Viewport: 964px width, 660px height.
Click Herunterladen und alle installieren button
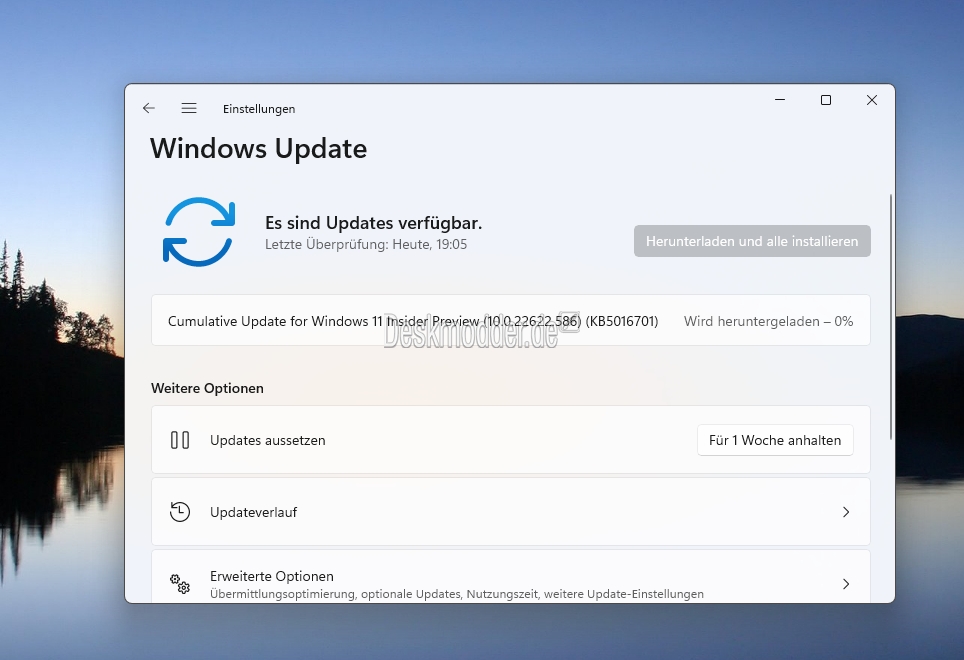[752, 241]
